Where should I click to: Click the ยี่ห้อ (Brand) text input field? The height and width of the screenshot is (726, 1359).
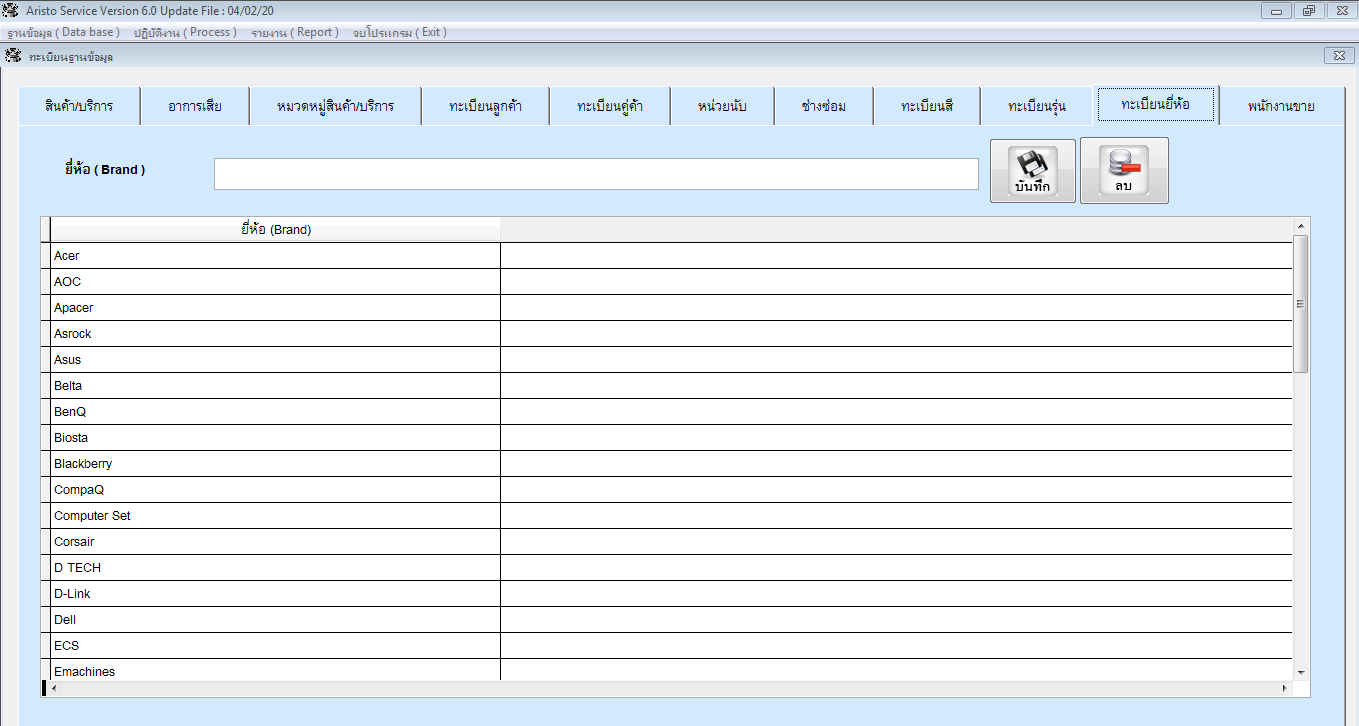click(596, 173)
